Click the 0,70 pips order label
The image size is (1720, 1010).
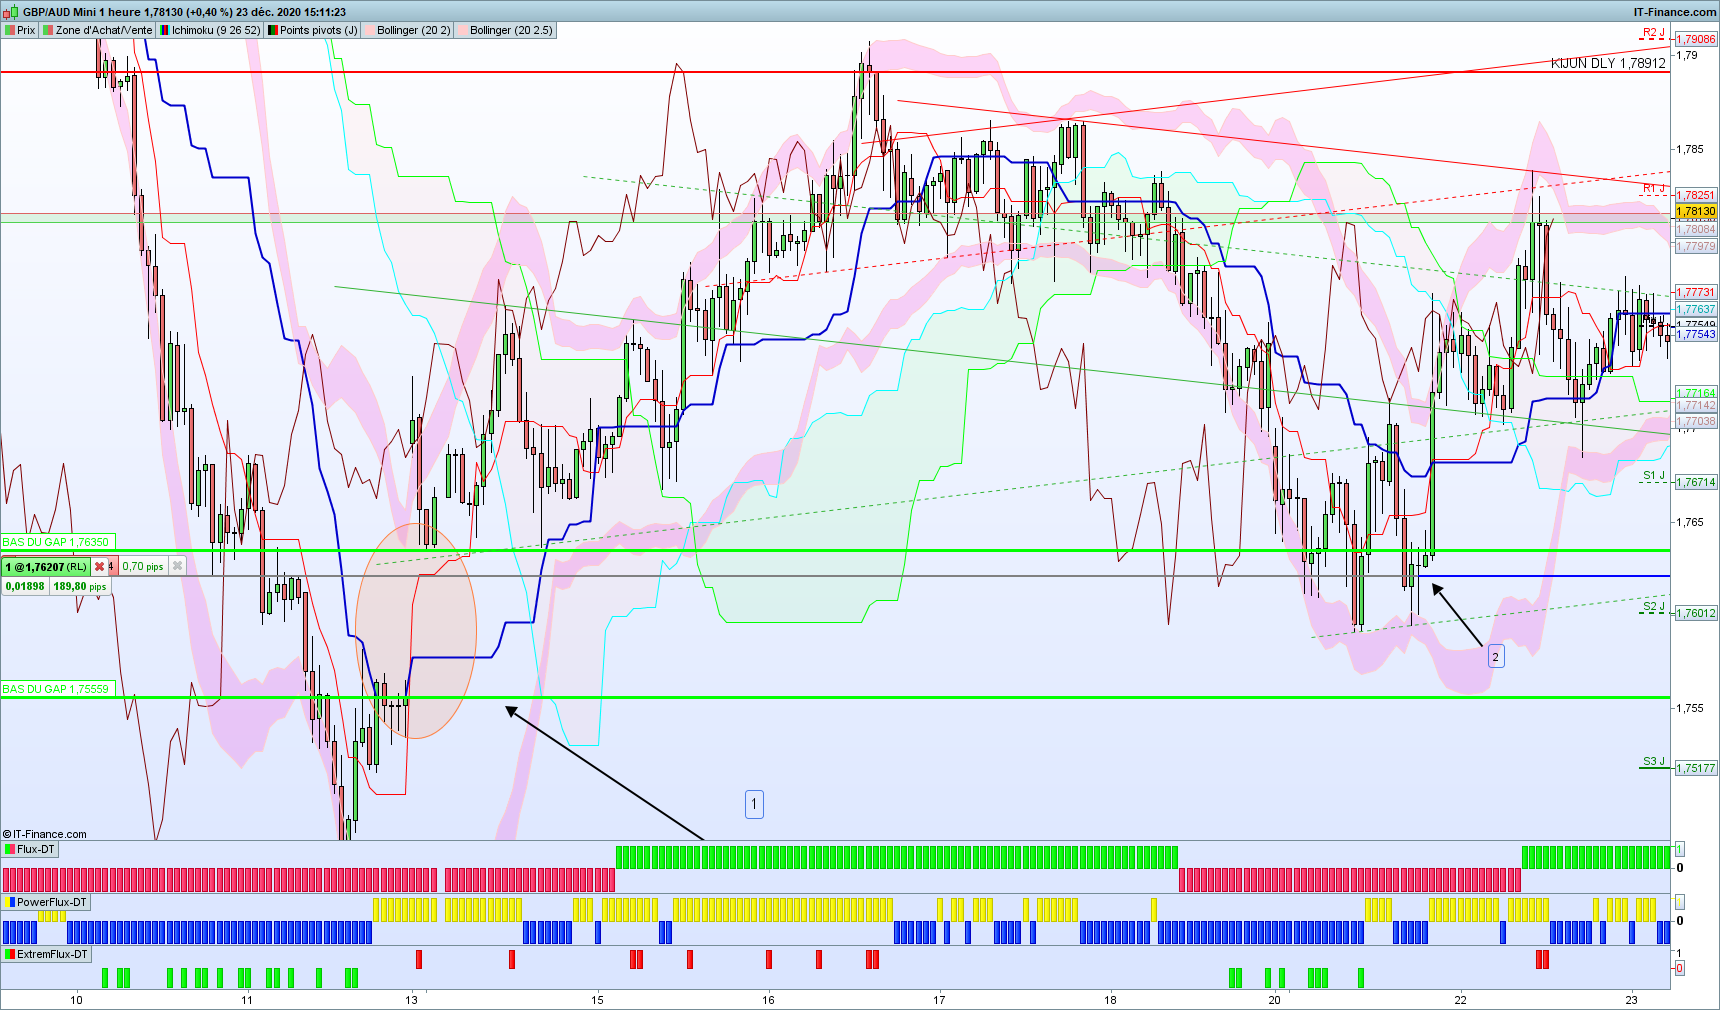(x=143, y=567)
